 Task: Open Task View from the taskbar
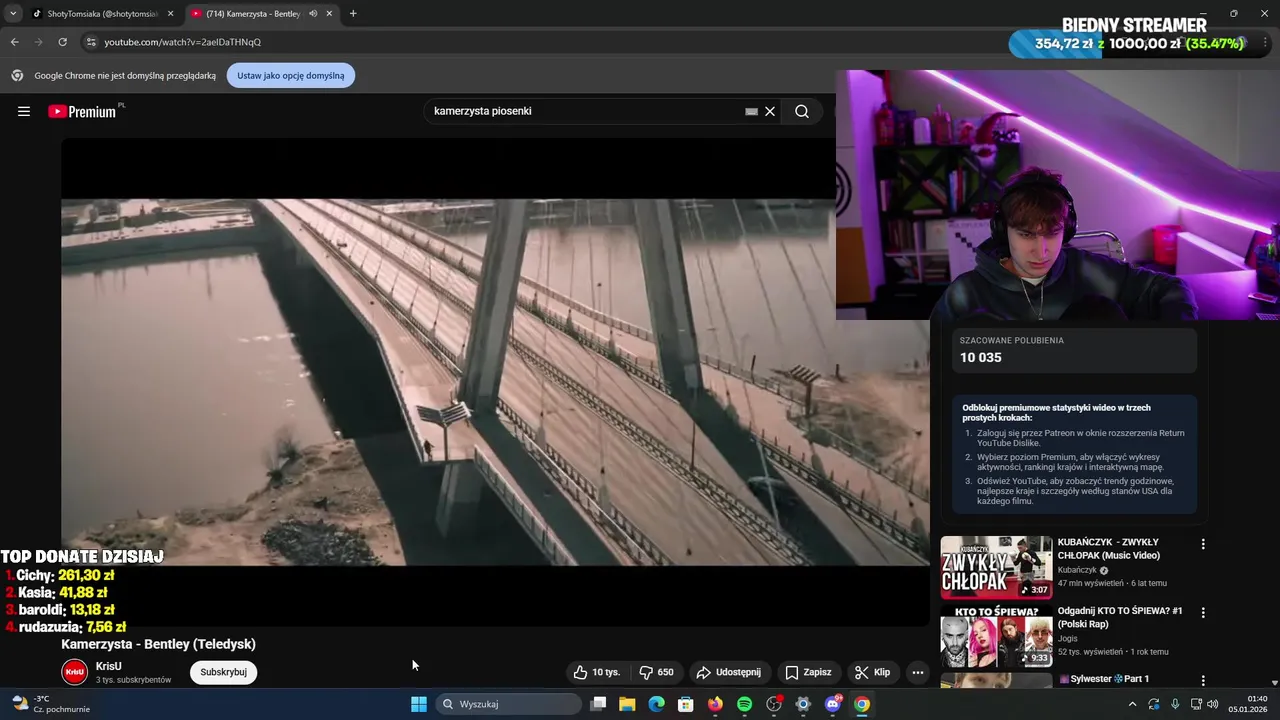(598, 704)
